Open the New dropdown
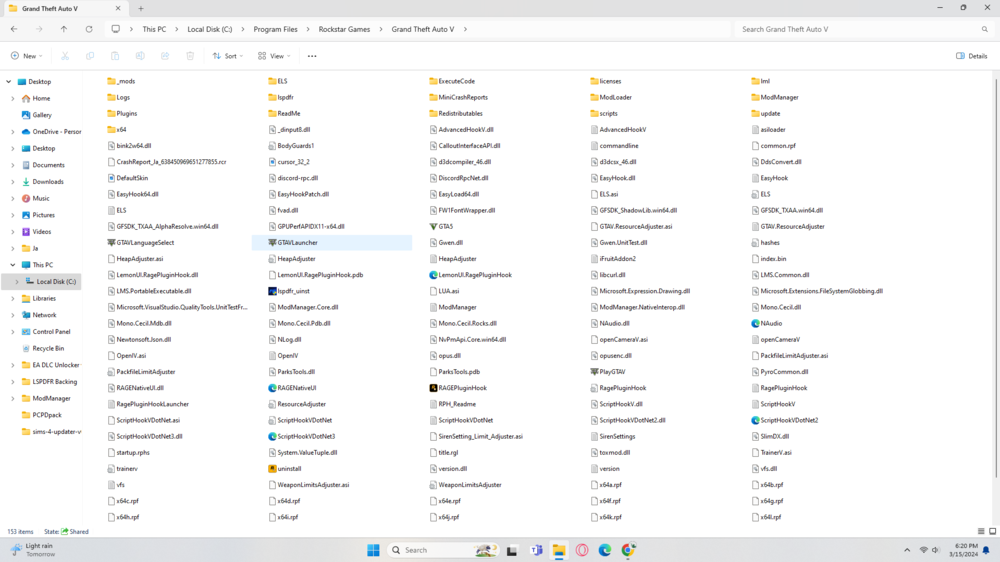The width and height of the screenshot is (1000, 562). 27,56
